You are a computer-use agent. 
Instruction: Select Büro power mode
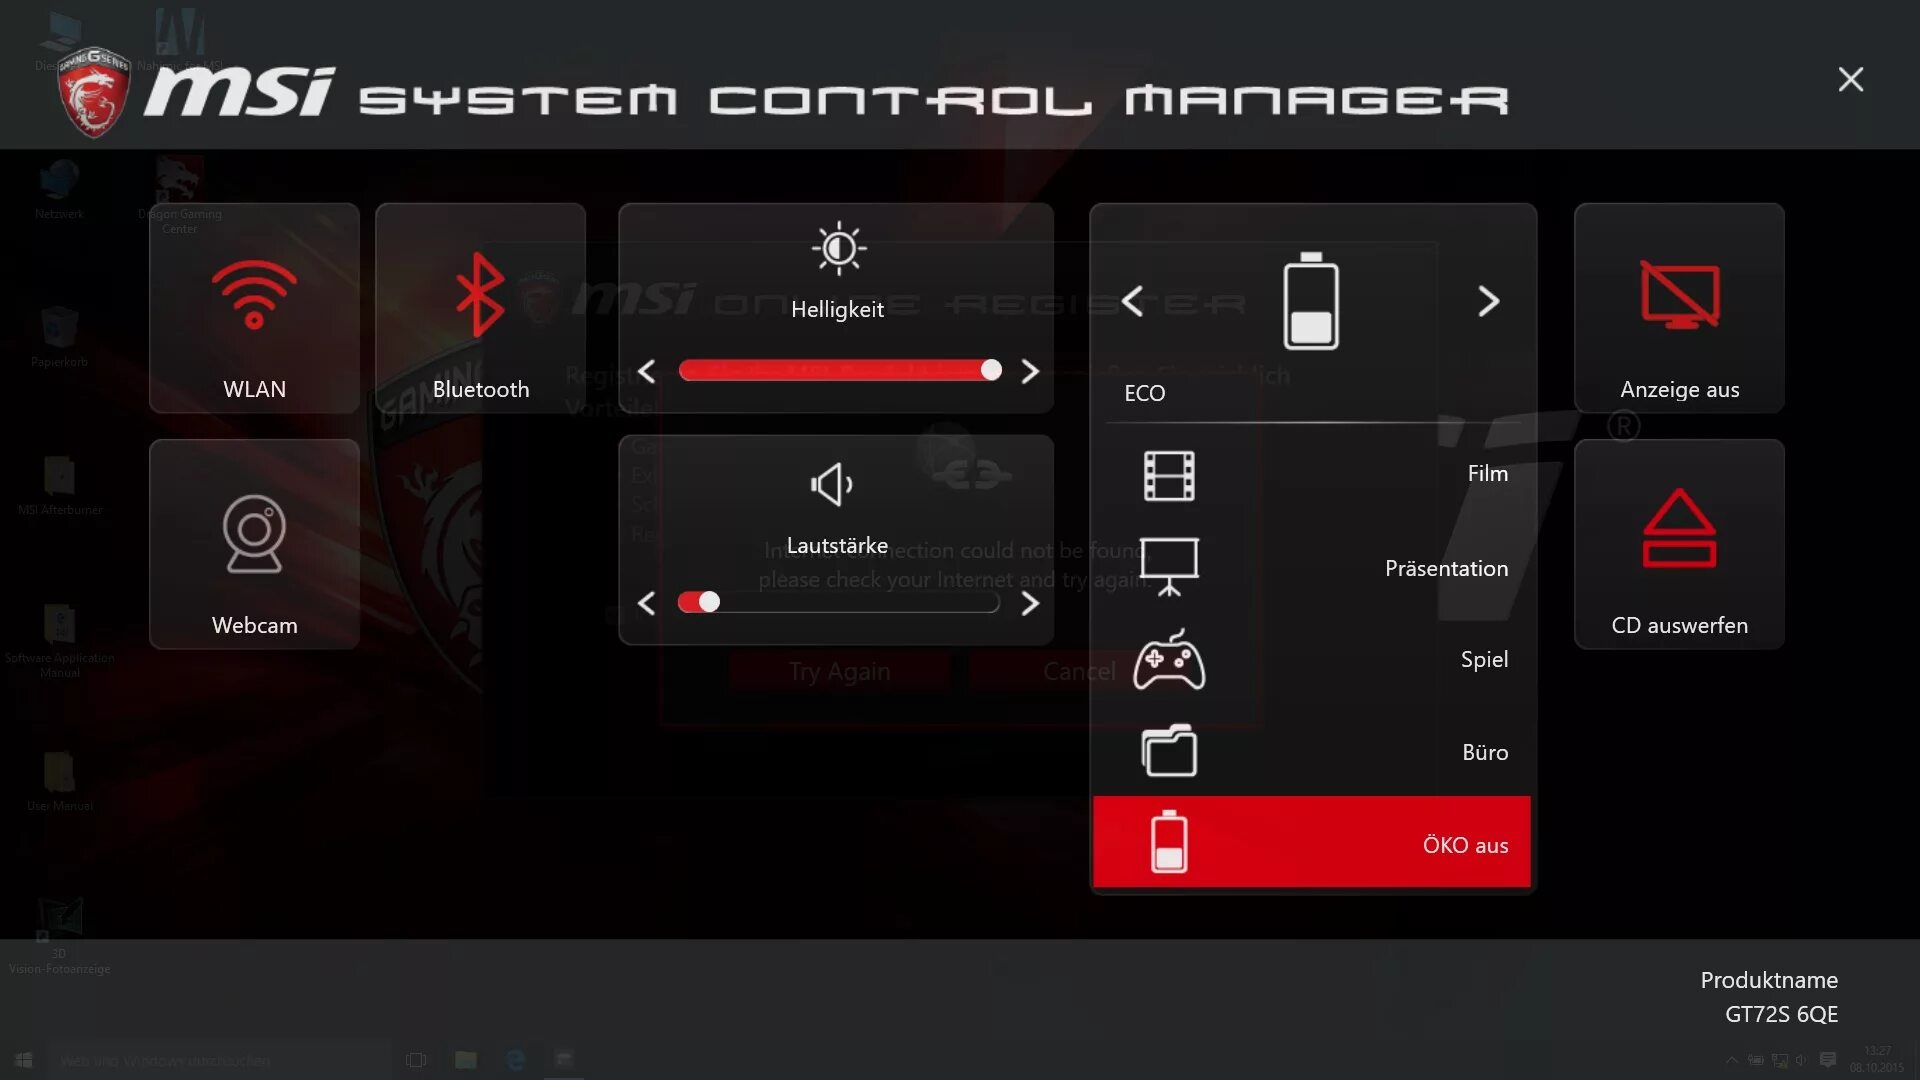[x=1311, y=750]
